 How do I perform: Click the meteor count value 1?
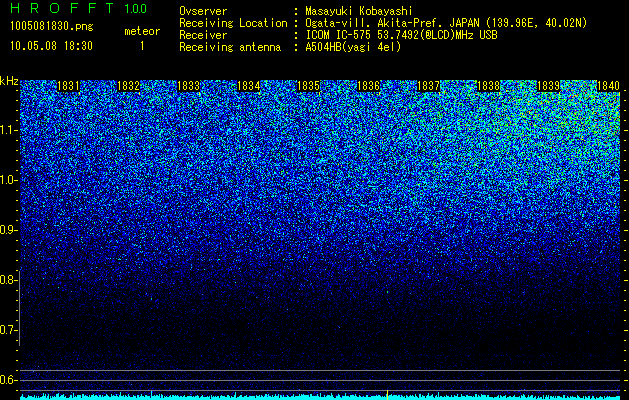142,46
